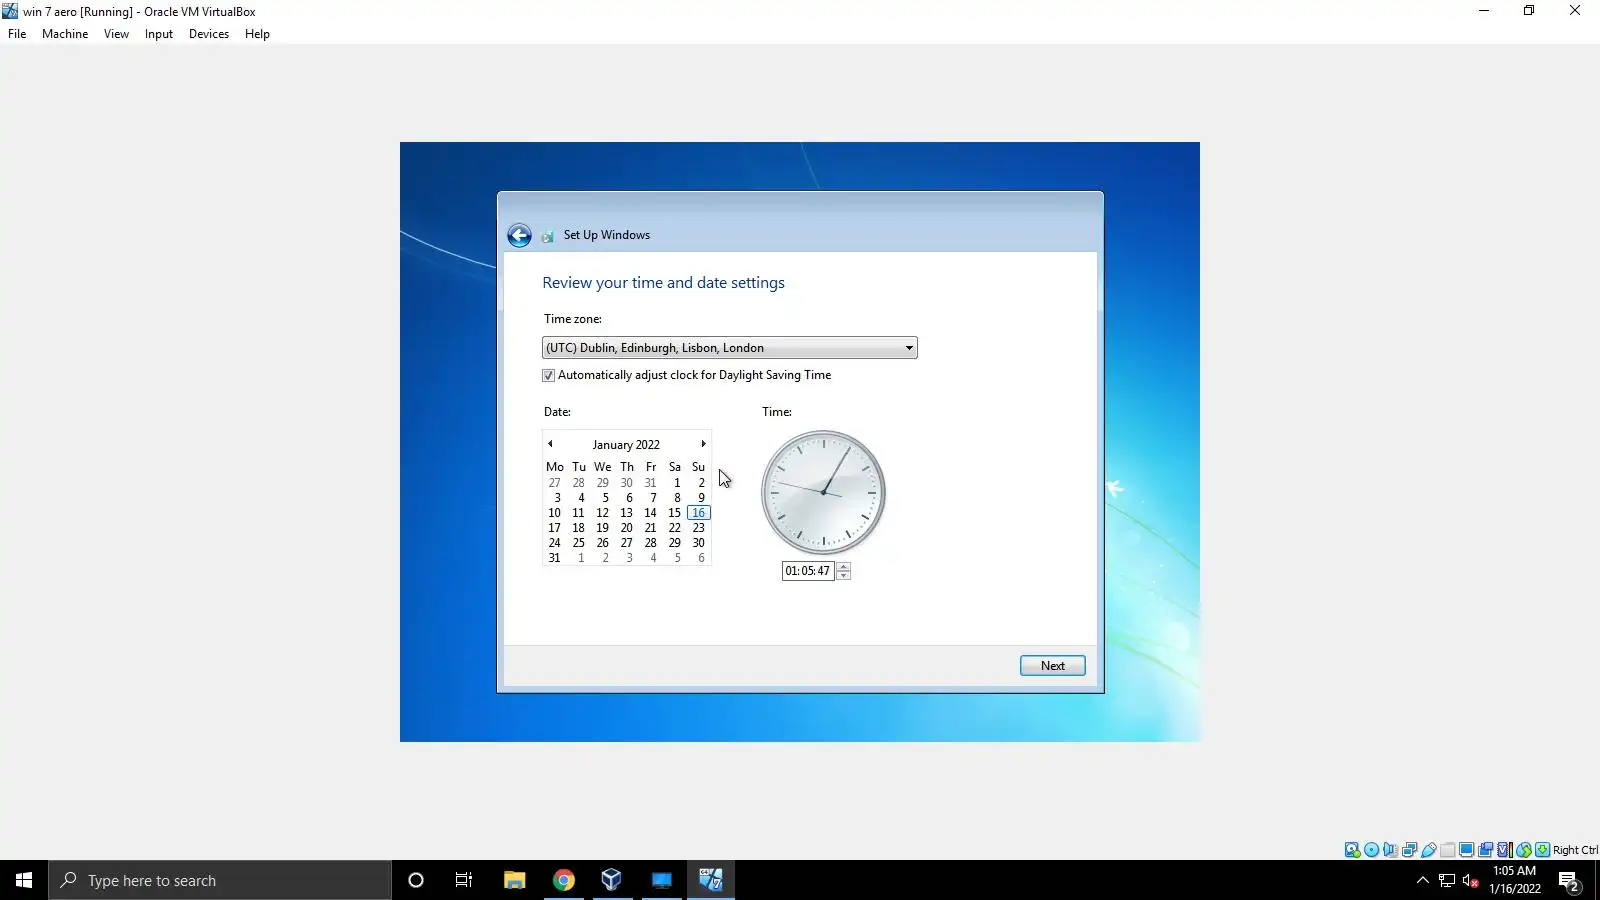Click the recording status icon
Screen dimensions: 1600x900
tap(1486, 850)
